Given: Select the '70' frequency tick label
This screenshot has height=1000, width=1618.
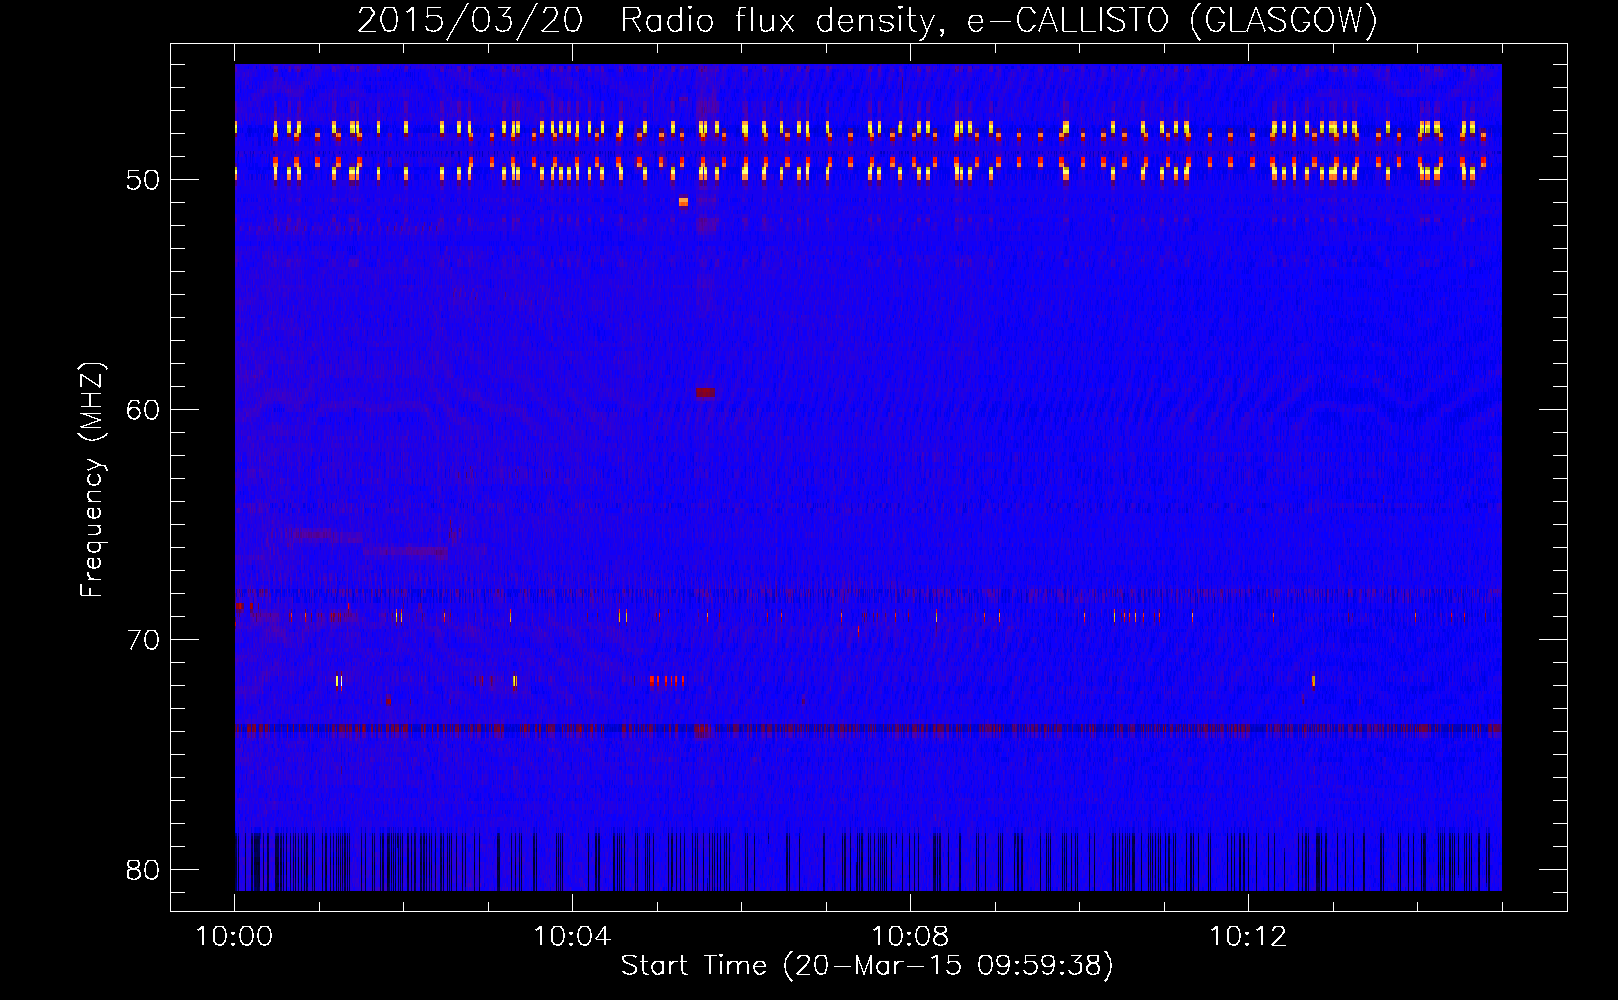Looking at the screenshot, I should coord(143,640).
